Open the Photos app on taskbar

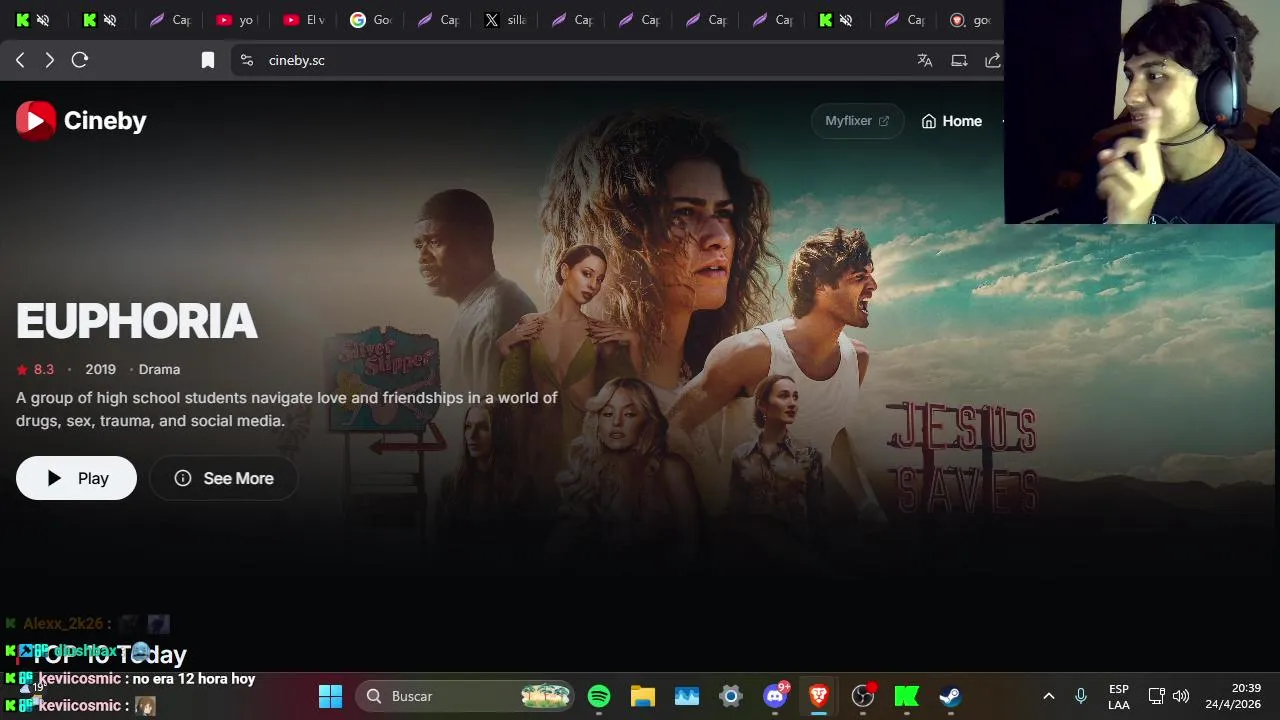(687, 696)
